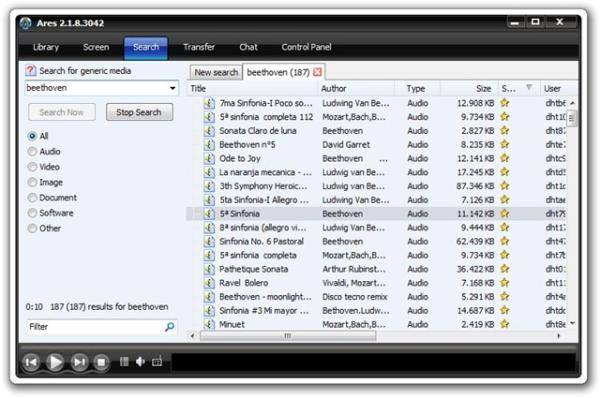Click the Stop Search button
Screen dimensions: 600x398
(139, 112)
